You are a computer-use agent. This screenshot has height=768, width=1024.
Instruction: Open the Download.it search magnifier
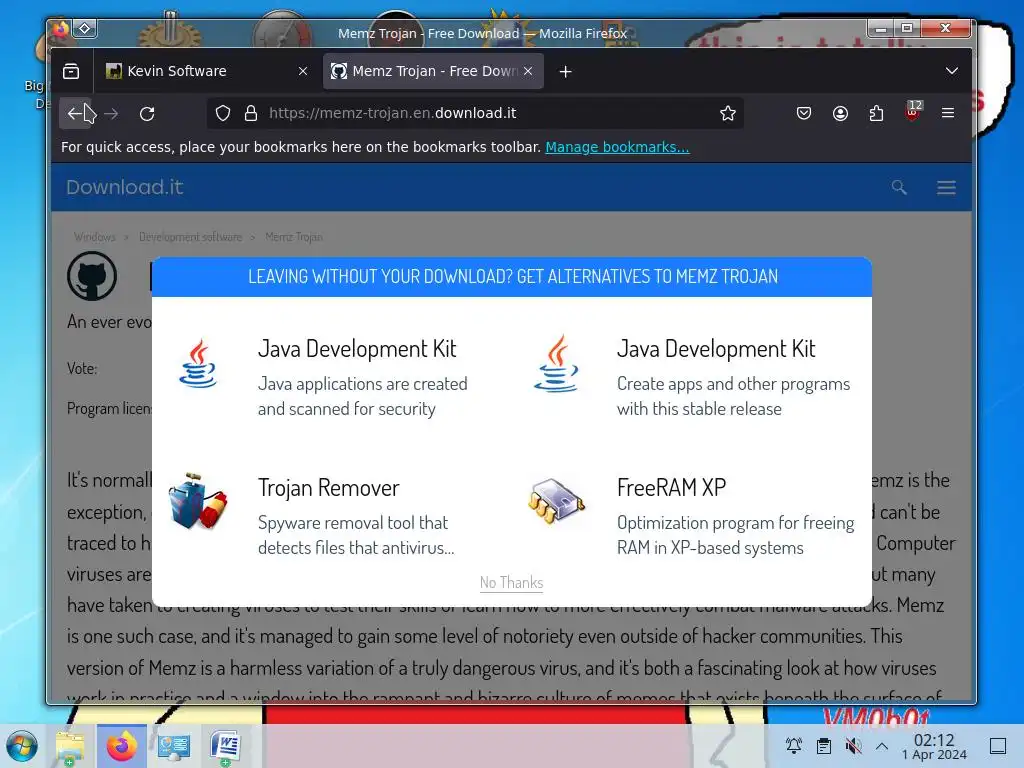(899, 188)
